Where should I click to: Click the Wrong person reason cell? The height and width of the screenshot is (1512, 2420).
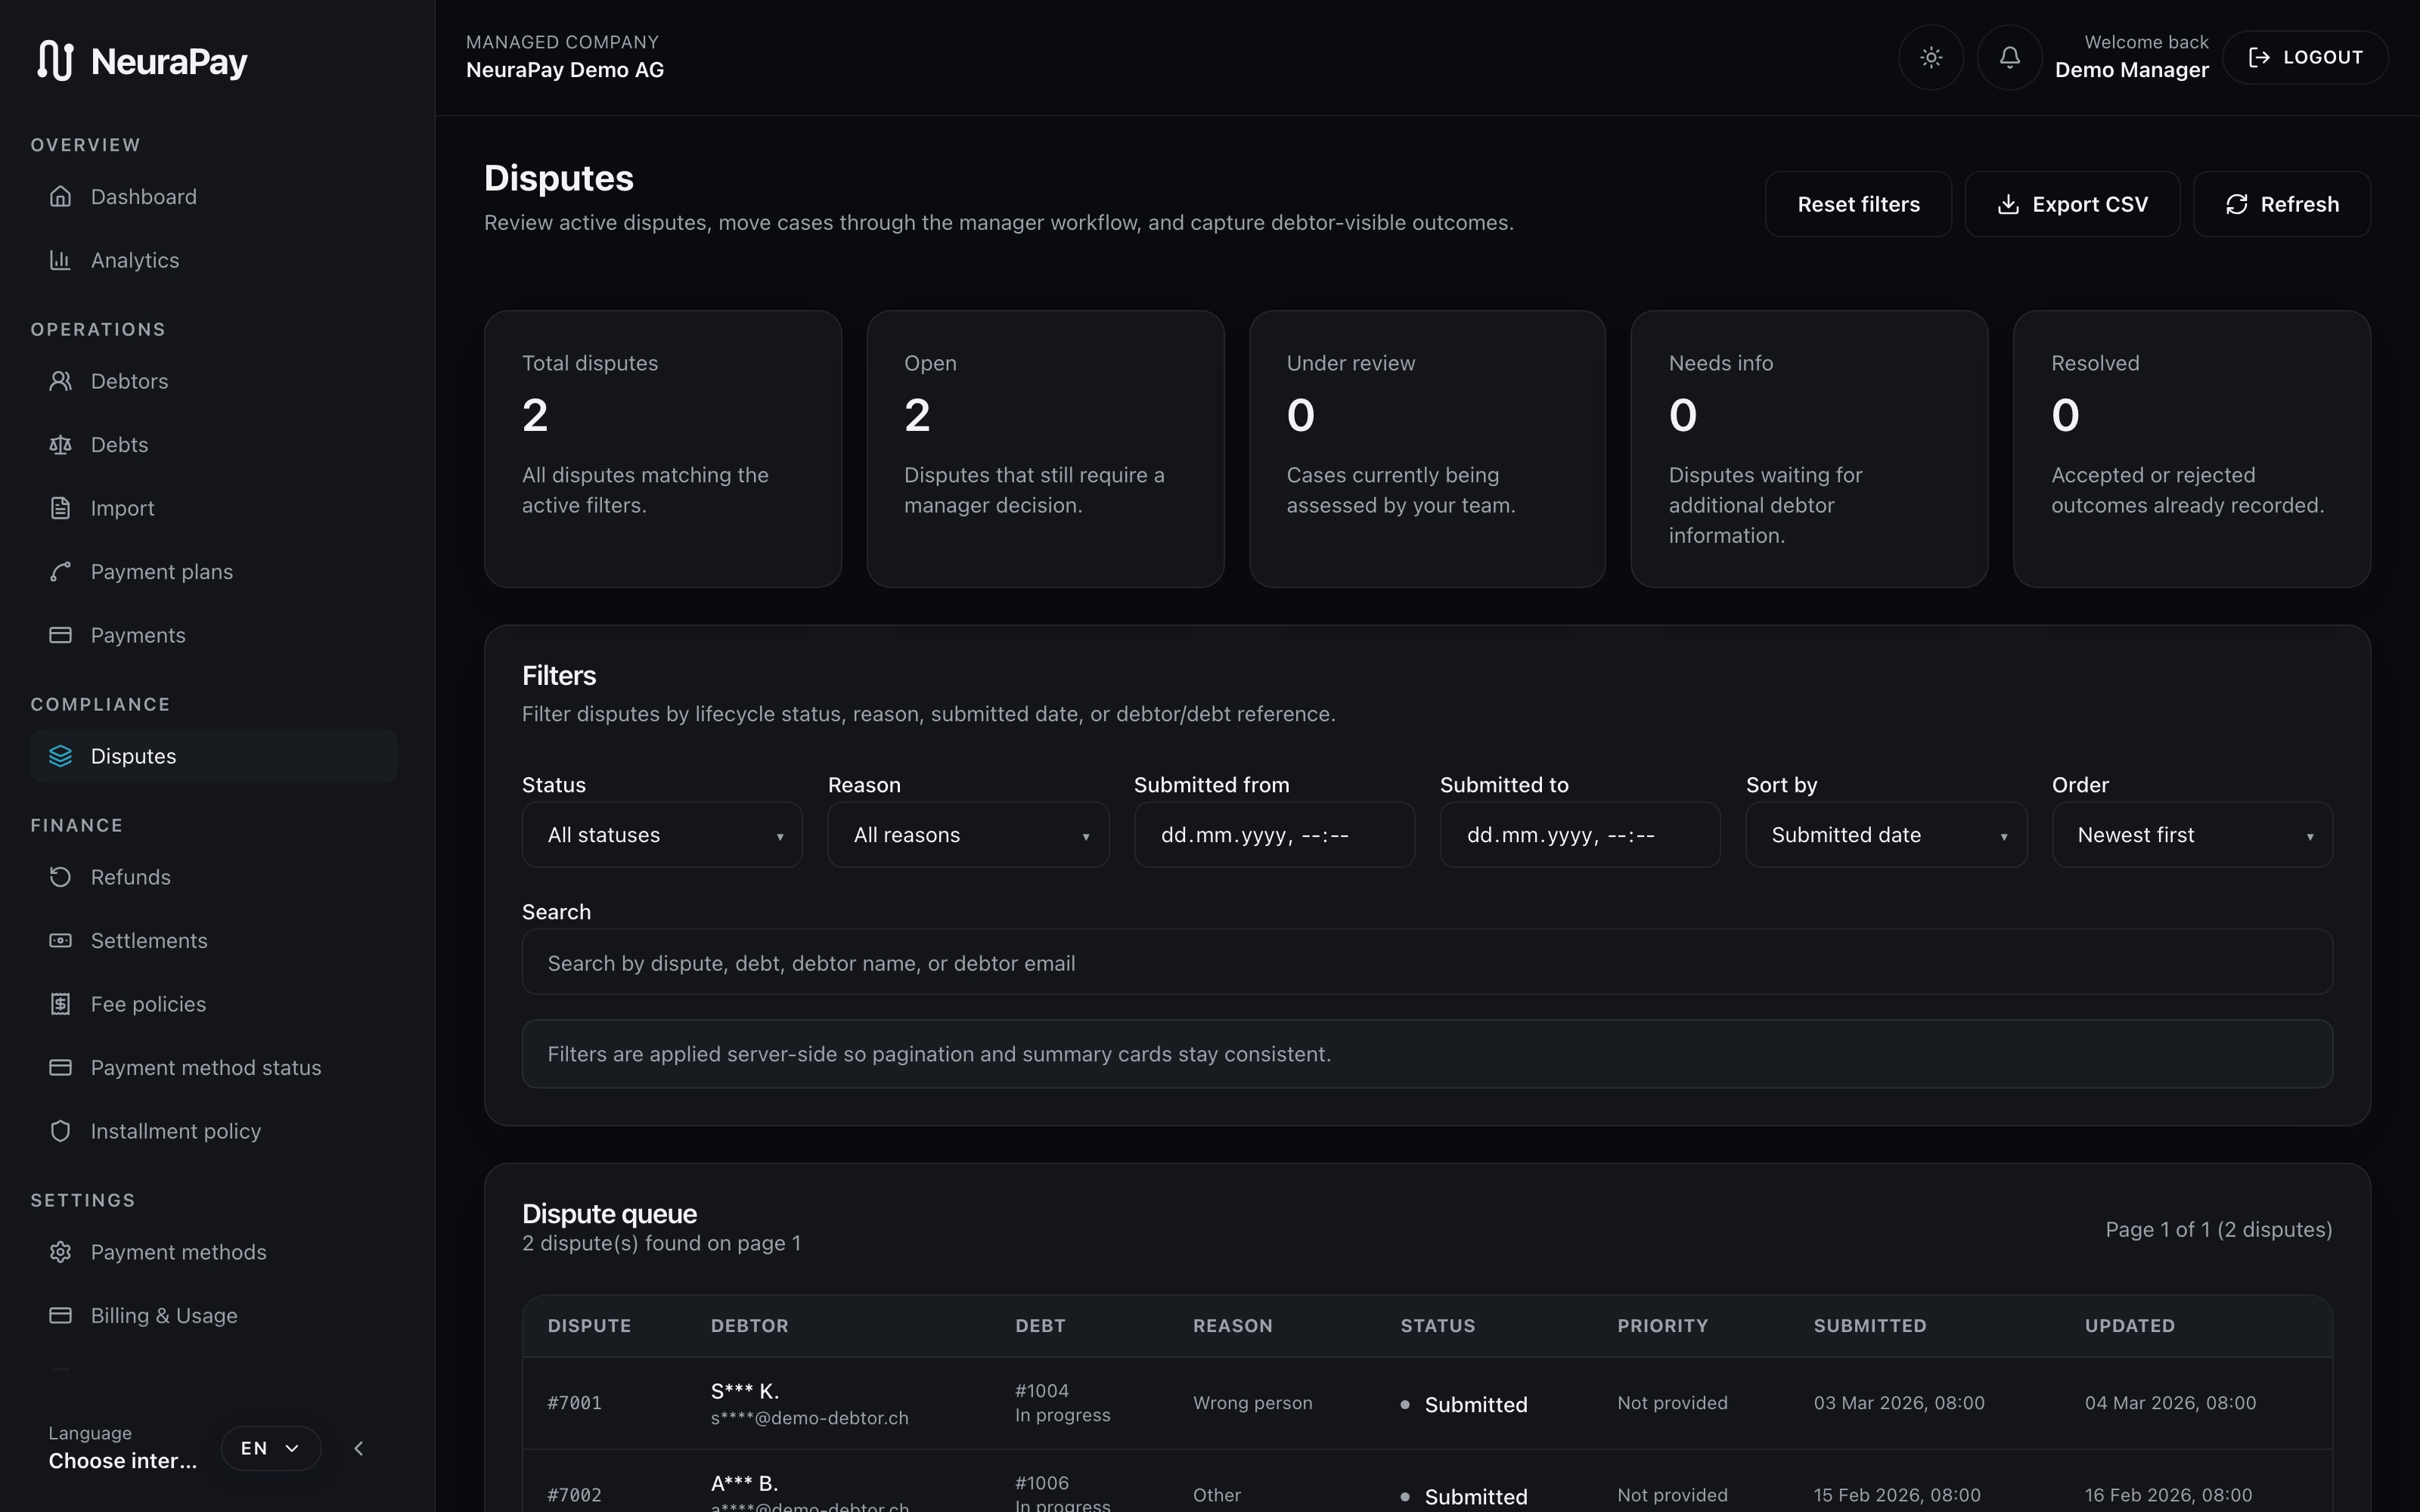tap(1253, 1403)
